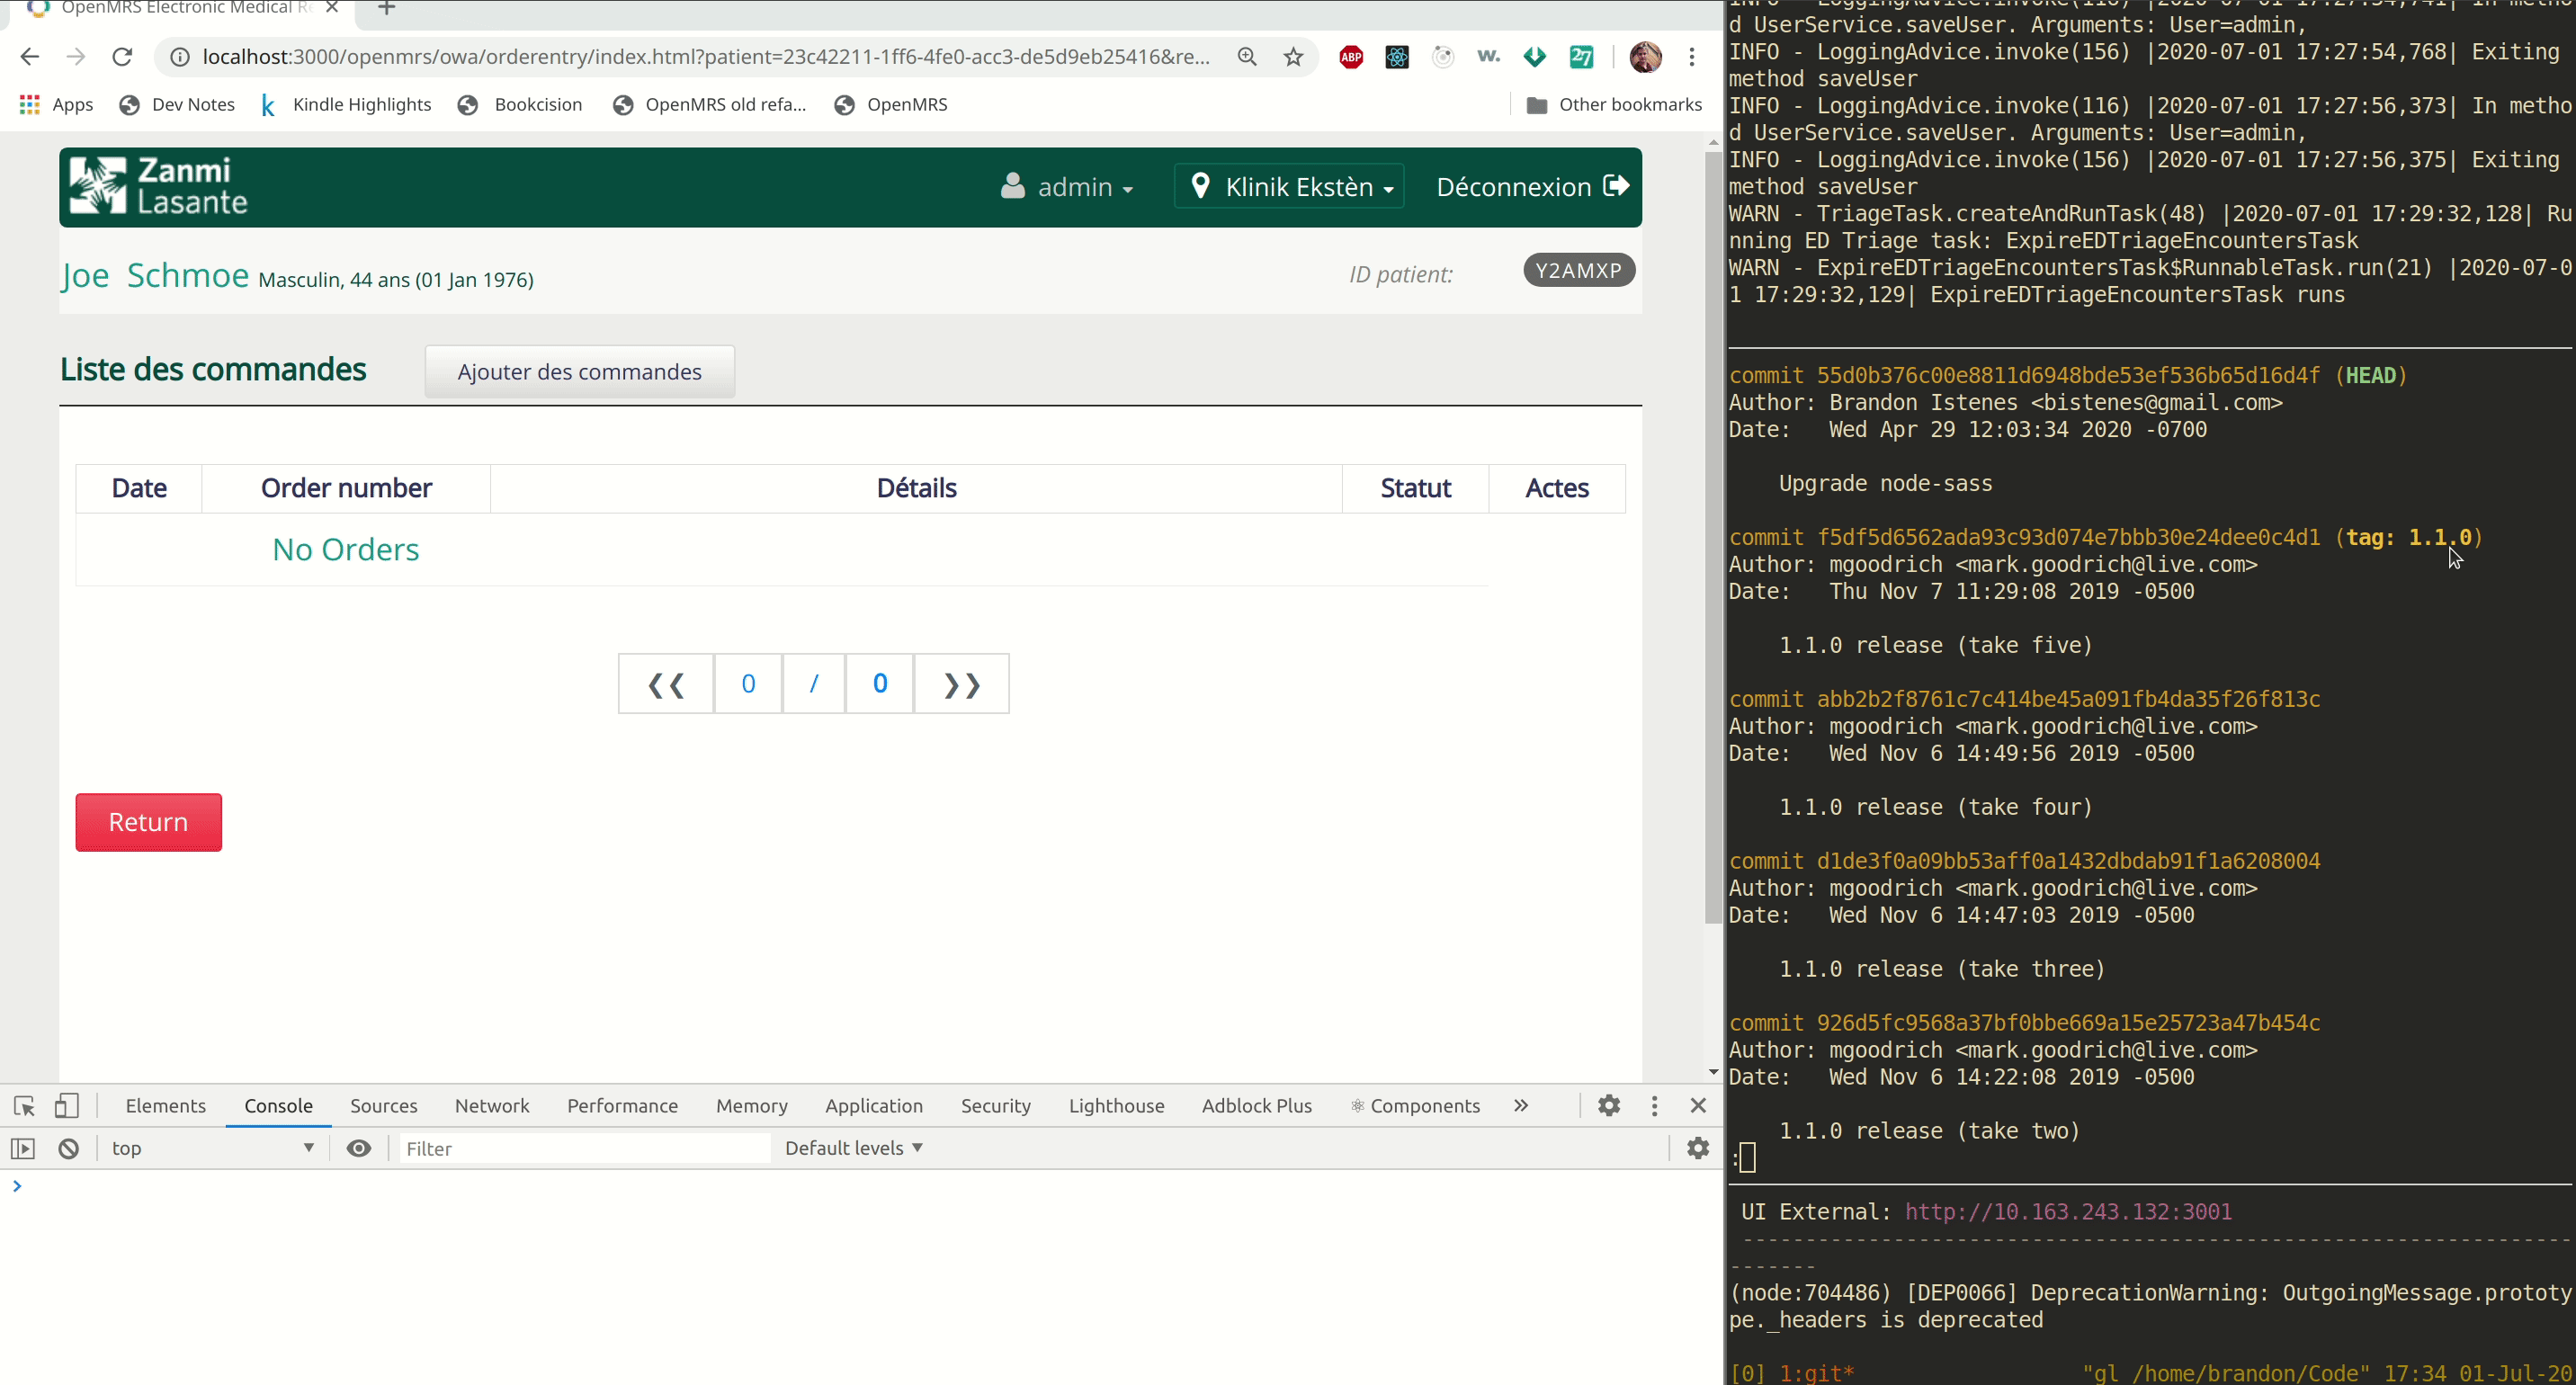Click the green 27 calendar extension icon
The height and width of the screenshot is (1385, 2576).
(1581, 57)
